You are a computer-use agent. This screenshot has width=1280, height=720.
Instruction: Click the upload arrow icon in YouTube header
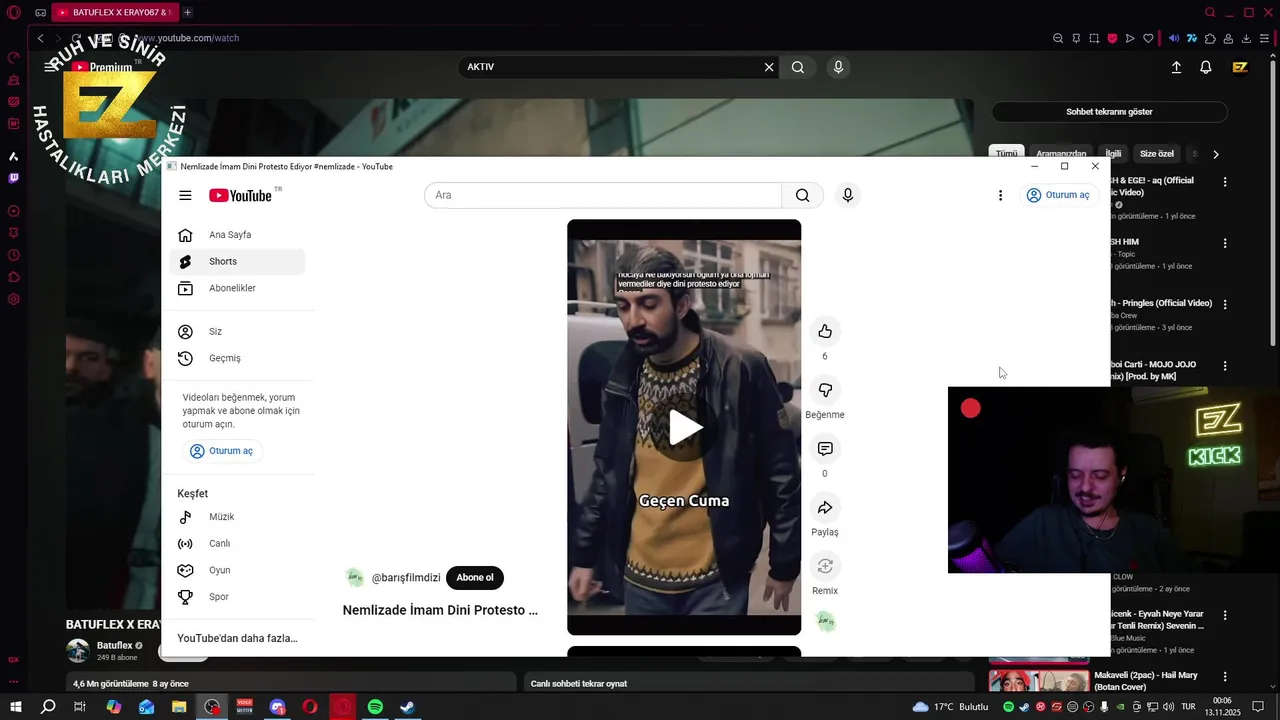pos(1176,67)
